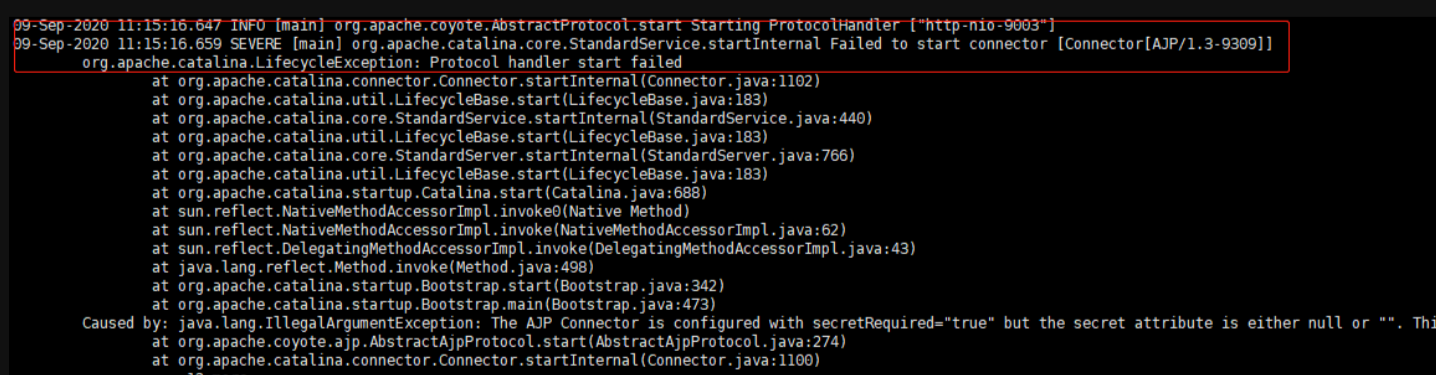The width and height of the screenshot is (1436, 375).
Task: Click the StandardService.java:440 stack frame
Action: click(512, 118)
